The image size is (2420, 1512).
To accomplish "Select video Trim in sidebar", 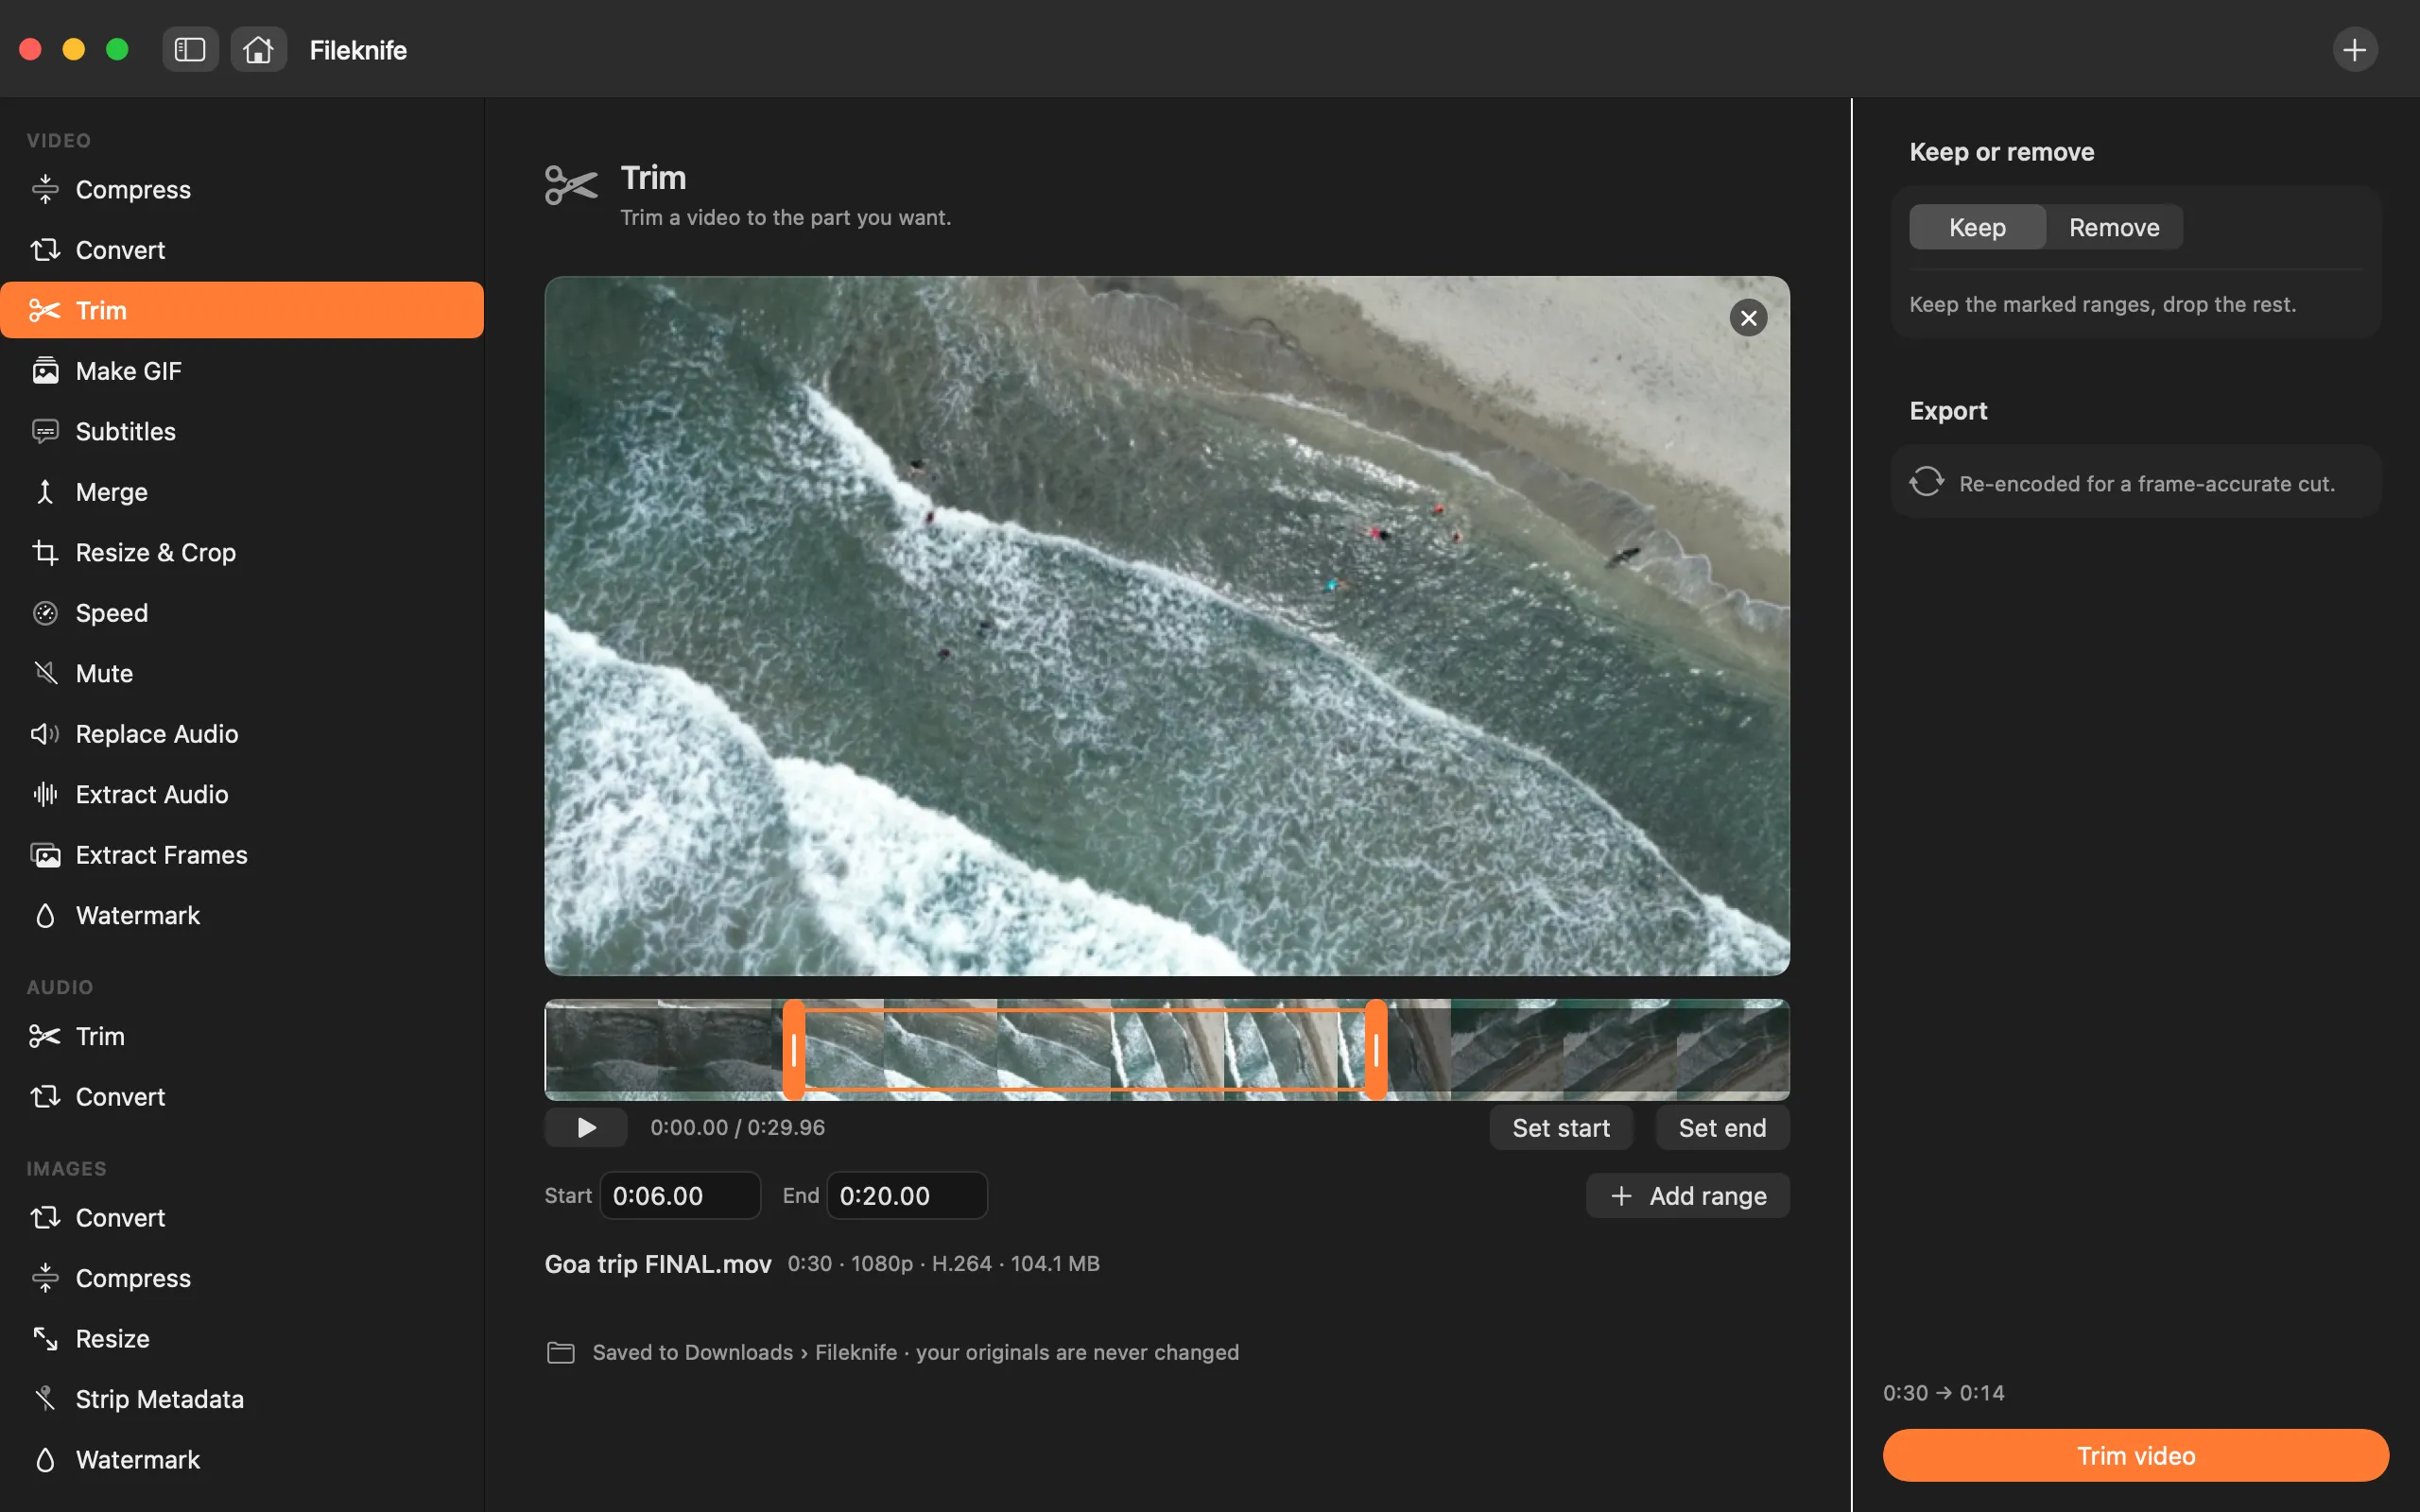I will pyautogui.click(x=242, y=310).
